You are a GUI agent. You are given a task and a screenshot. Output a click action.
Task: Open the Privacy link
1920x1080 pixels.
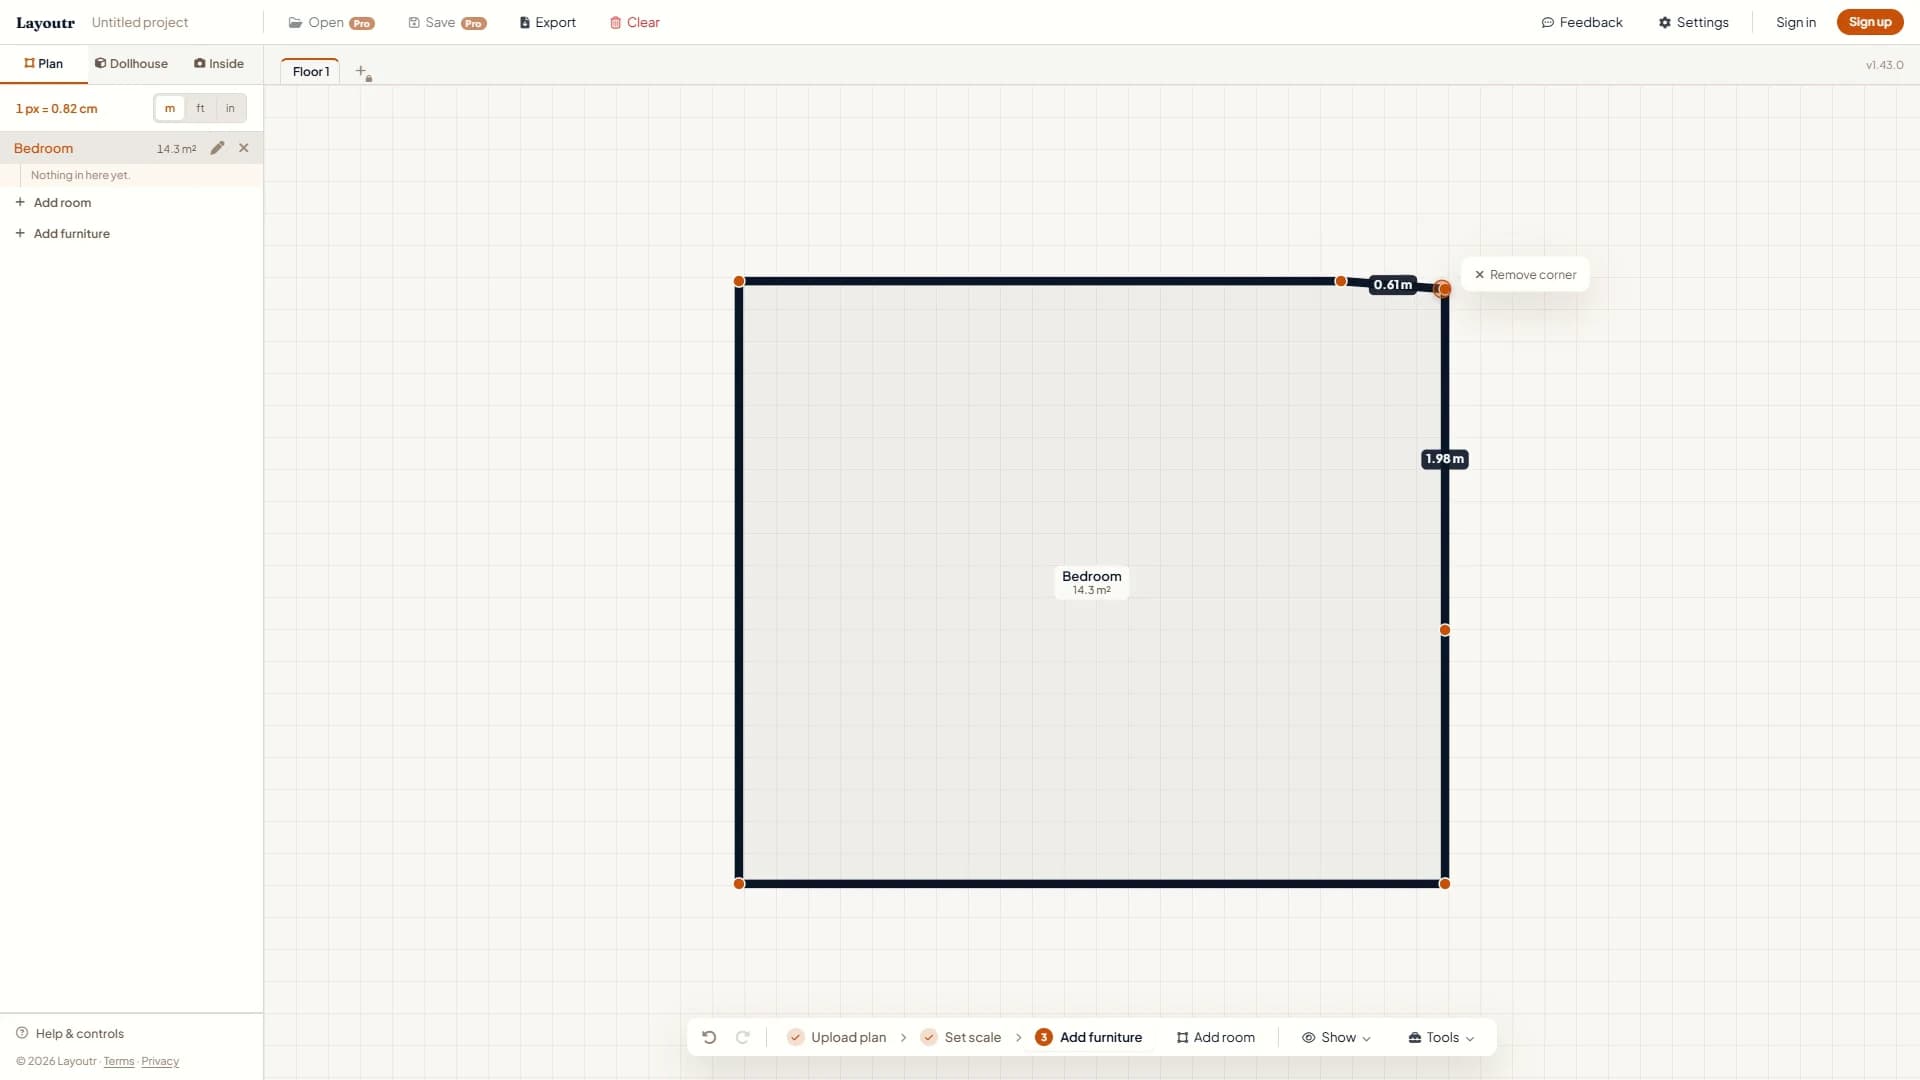click(160, 1062)
